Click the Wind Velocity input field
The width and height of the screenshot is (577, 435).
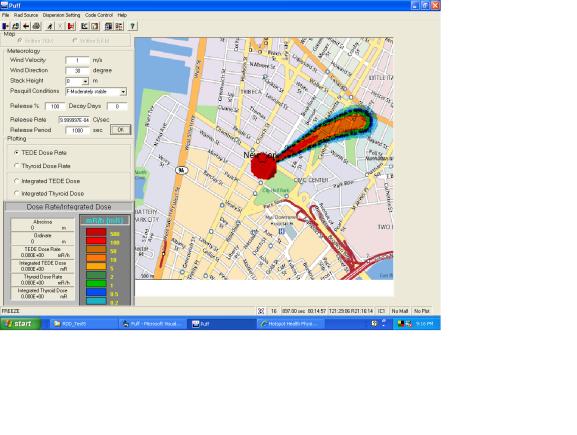[x=77, y=60]
